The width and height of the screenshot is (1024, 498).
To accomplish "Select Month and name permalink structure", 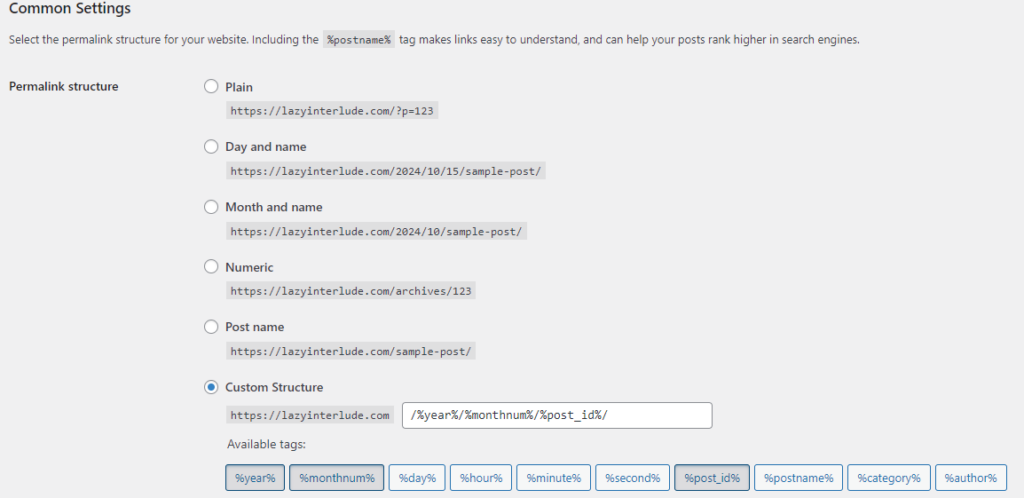I will click(211, 207).
